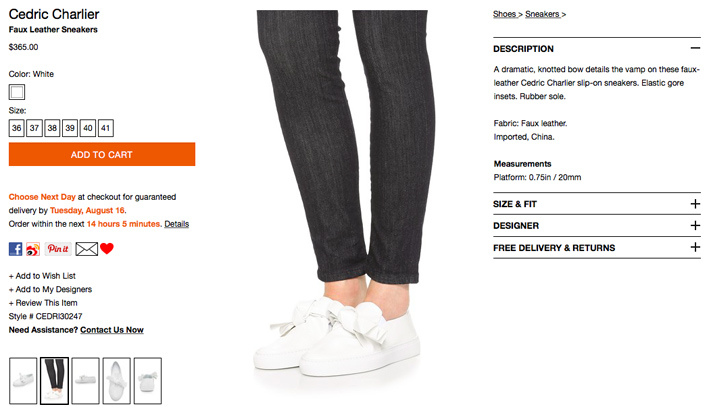The height and width of the screenshot is (411, 709).
Task: Select size 36
Action: pyautogui.click(x=17, y=128)
